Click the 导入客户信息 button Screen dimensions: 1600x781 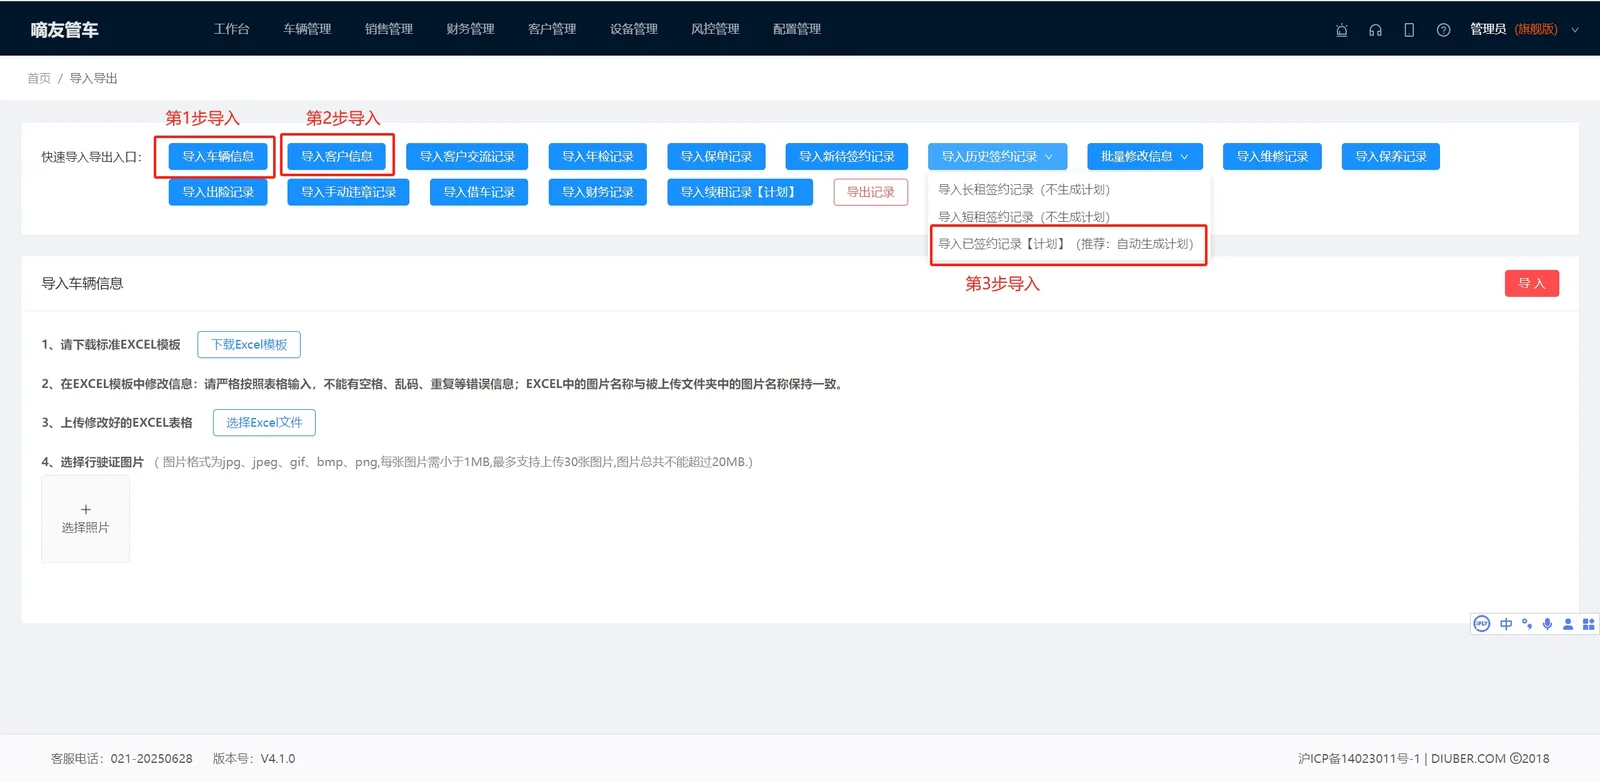(x=337, y=157)
